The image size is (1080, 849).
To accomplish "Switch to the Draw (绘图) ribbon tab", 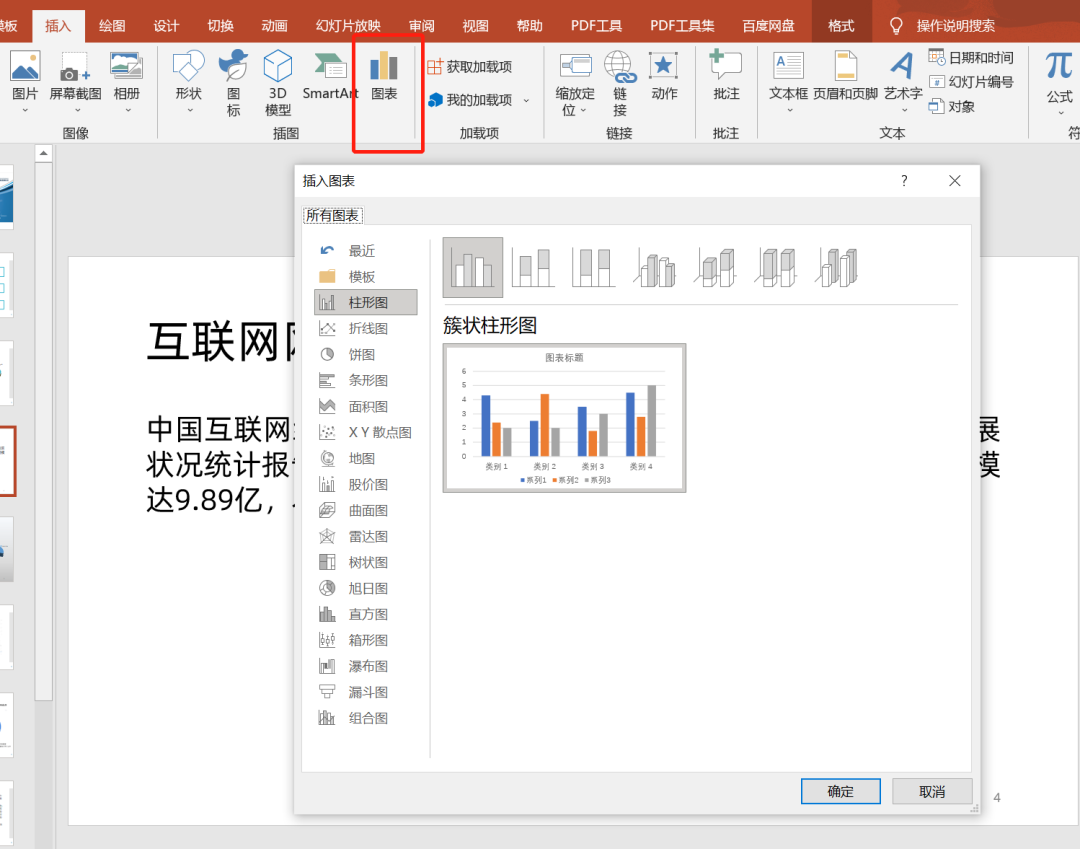I will [112, 26].
